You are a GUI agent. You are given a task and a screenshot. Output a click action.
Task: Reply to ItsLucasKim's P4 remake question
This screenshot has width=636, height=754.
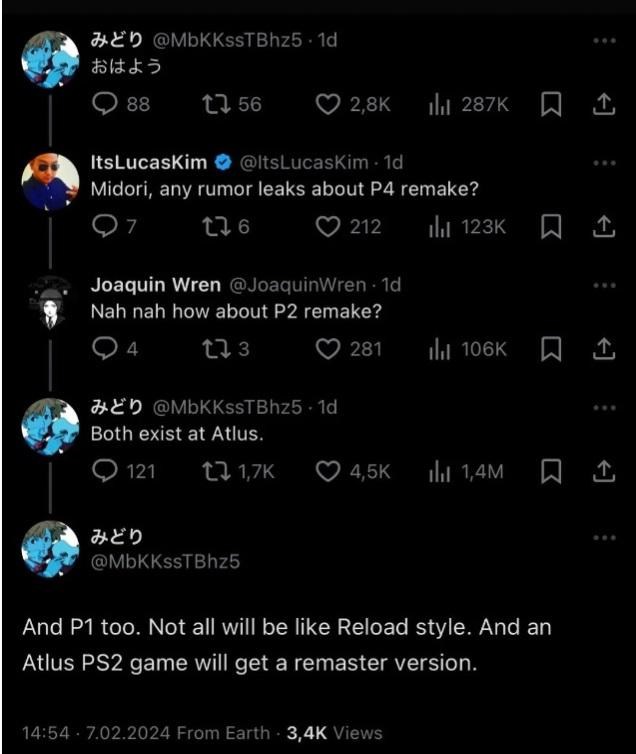[104, 227]
